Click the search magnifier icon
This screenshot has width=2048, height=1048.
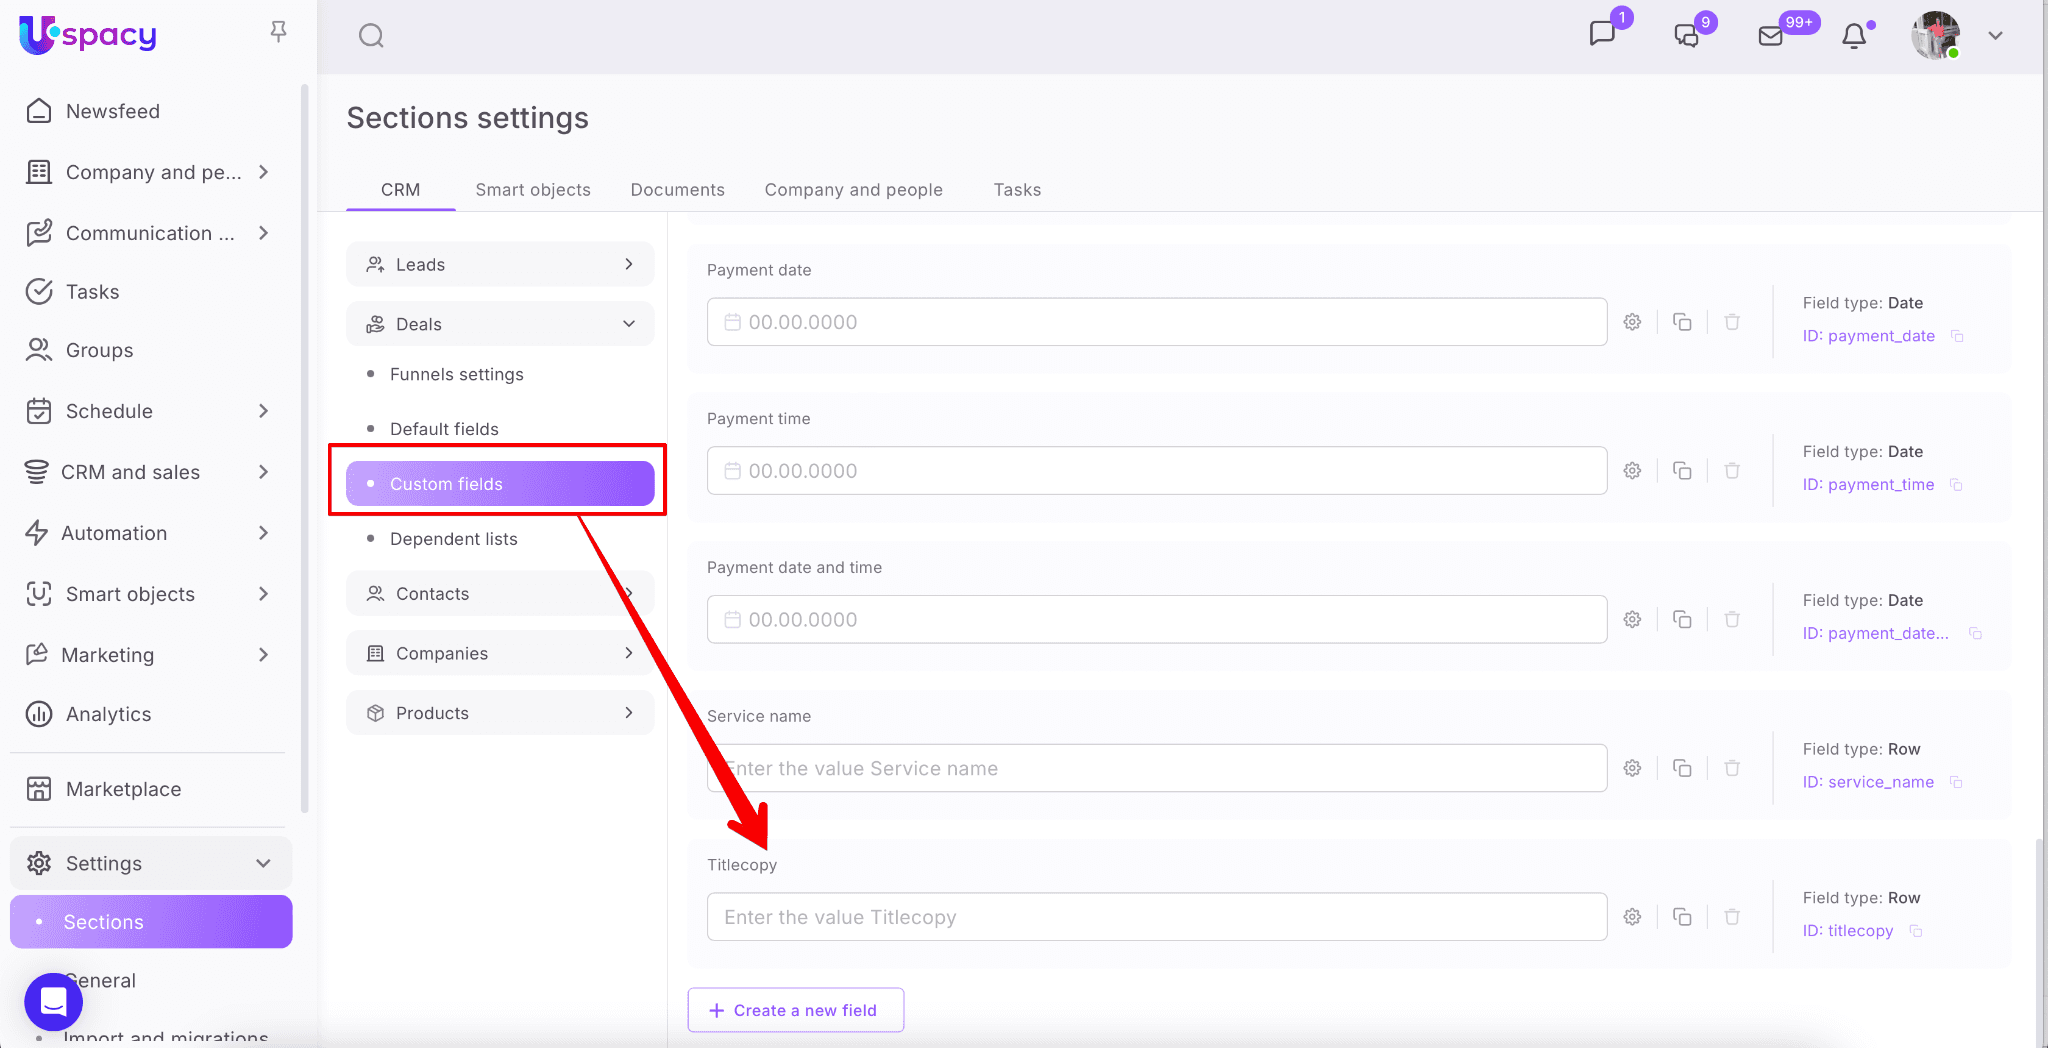coord(371,36)
